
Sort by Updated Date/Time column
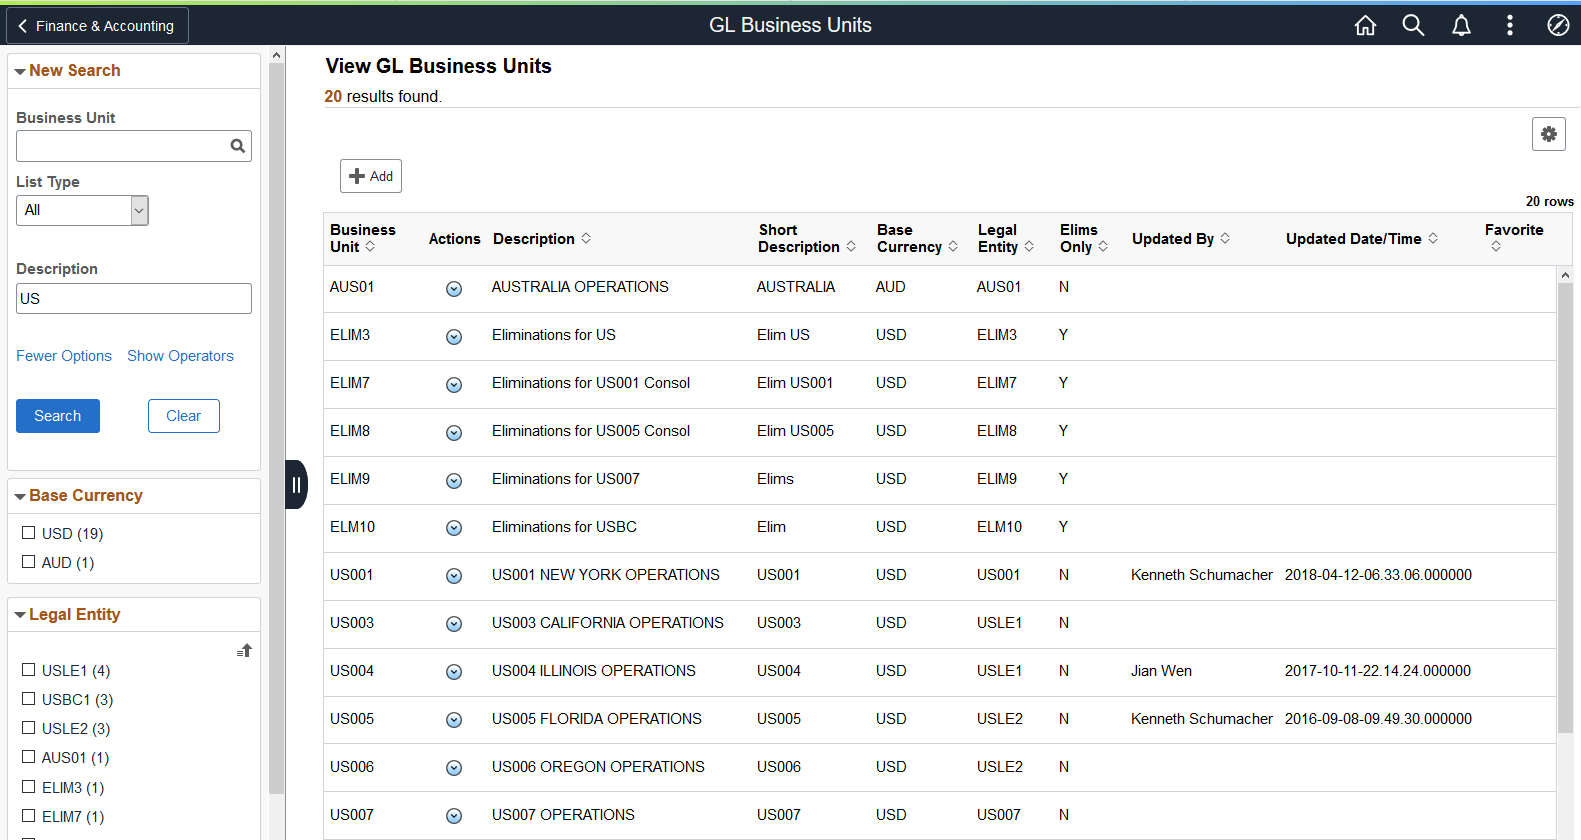[x=1433, y=238]
